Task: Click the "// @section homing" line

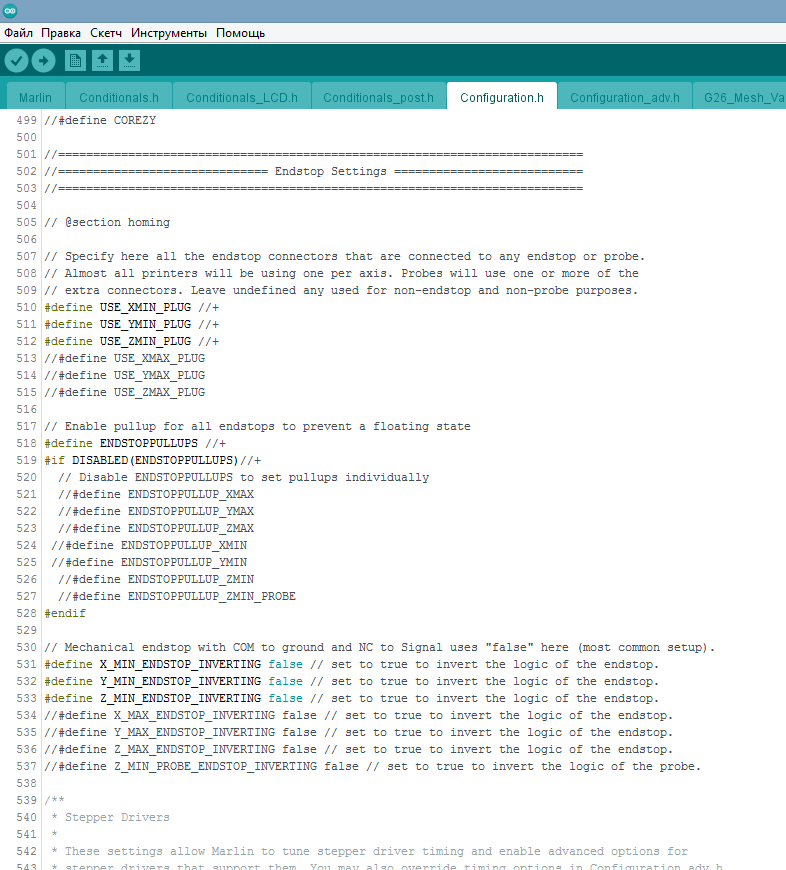Action: 107,222
